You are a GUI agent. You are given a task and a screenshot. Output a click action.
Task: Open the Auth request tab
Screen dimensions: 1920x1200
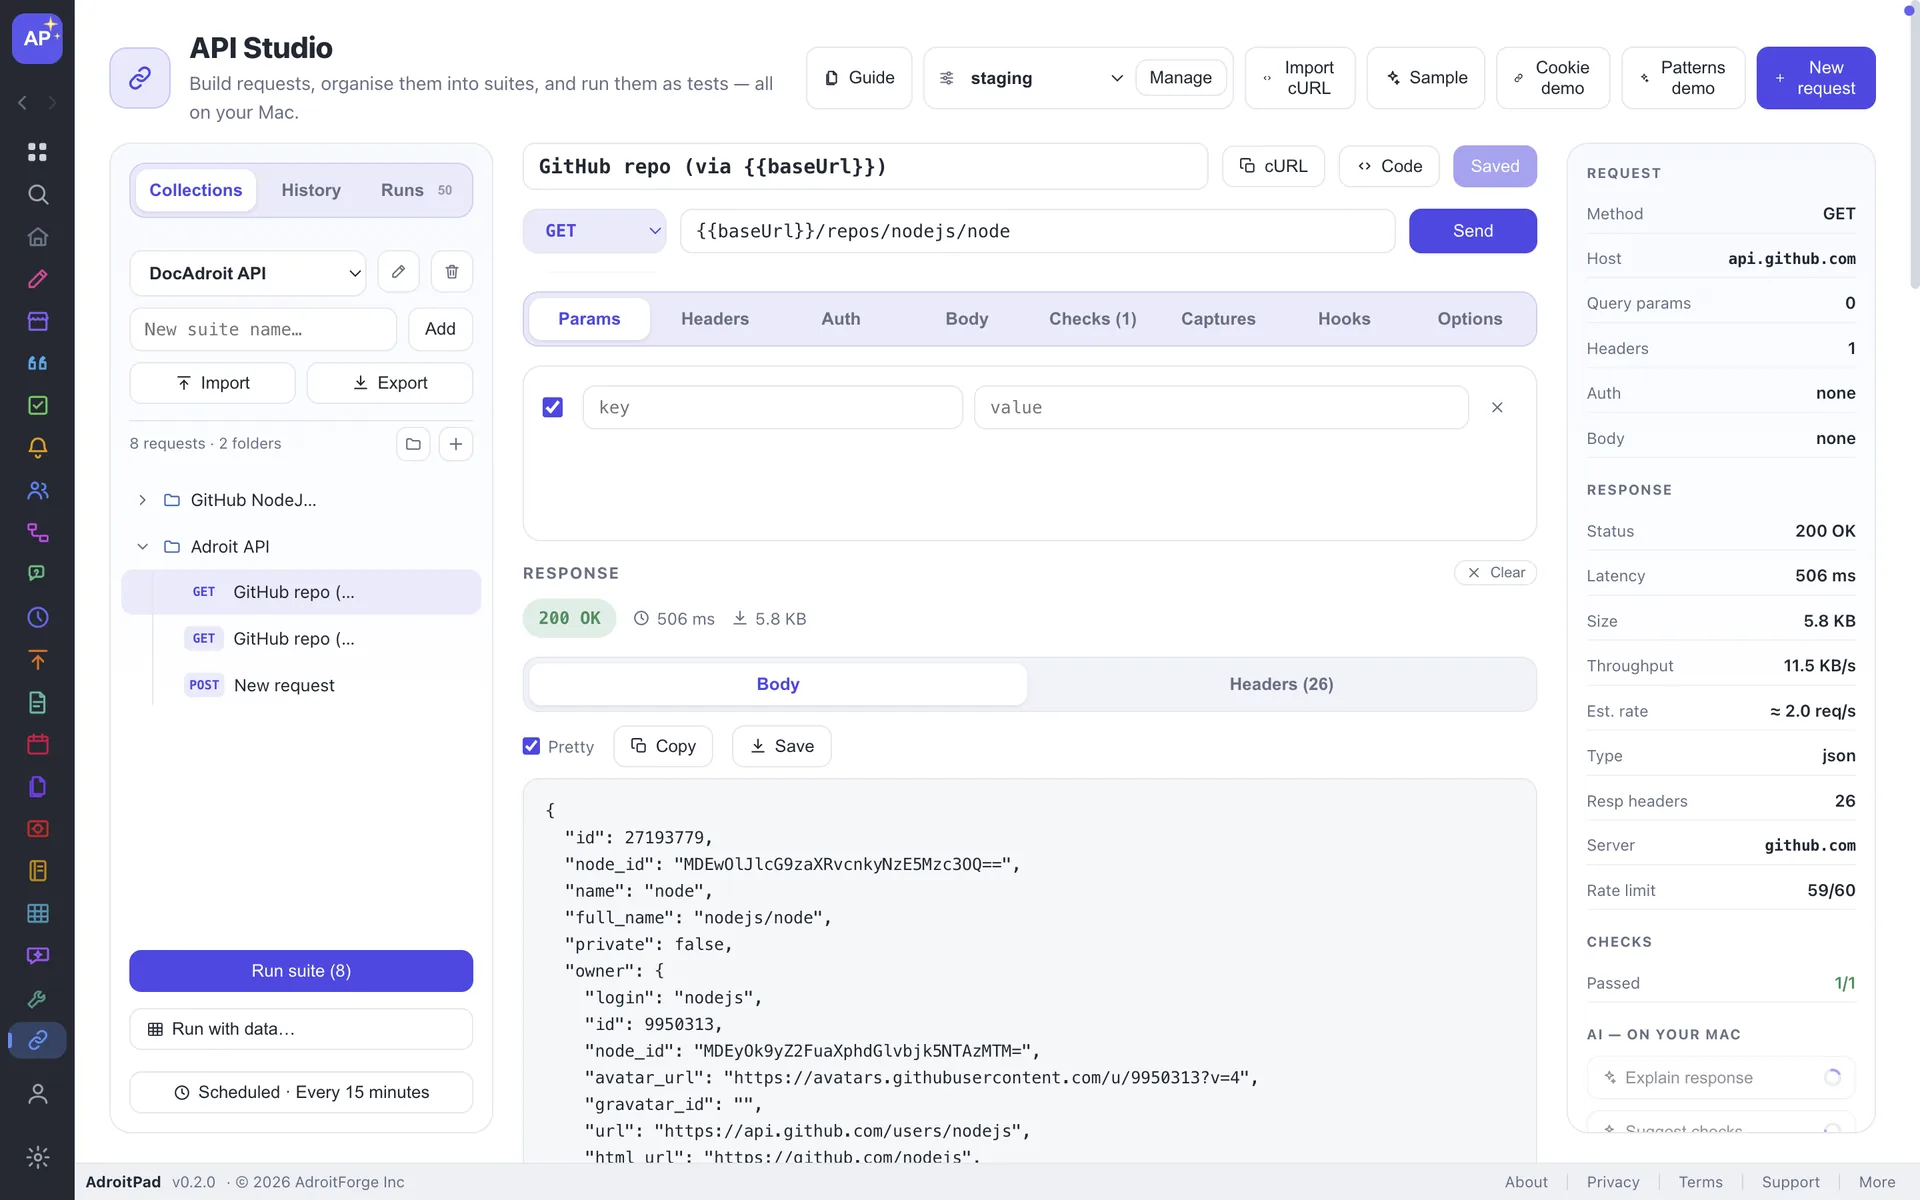click(x=840, y=319)
